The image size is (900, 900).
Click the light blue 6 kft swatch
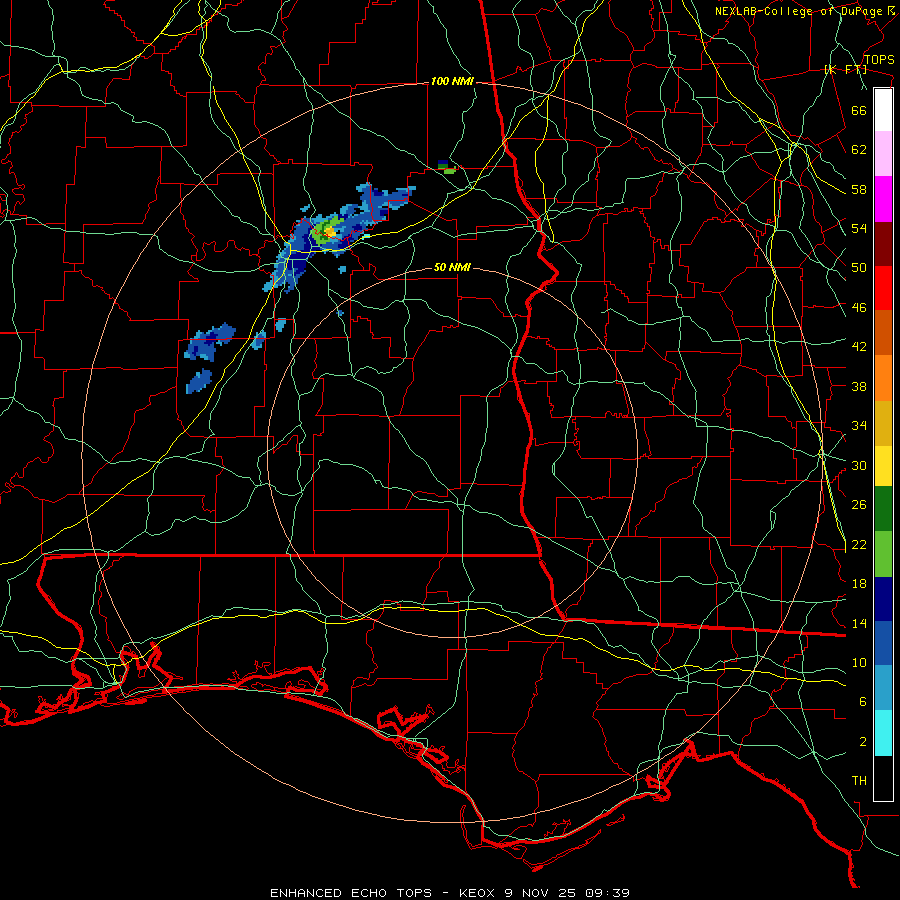click(883, 687)
